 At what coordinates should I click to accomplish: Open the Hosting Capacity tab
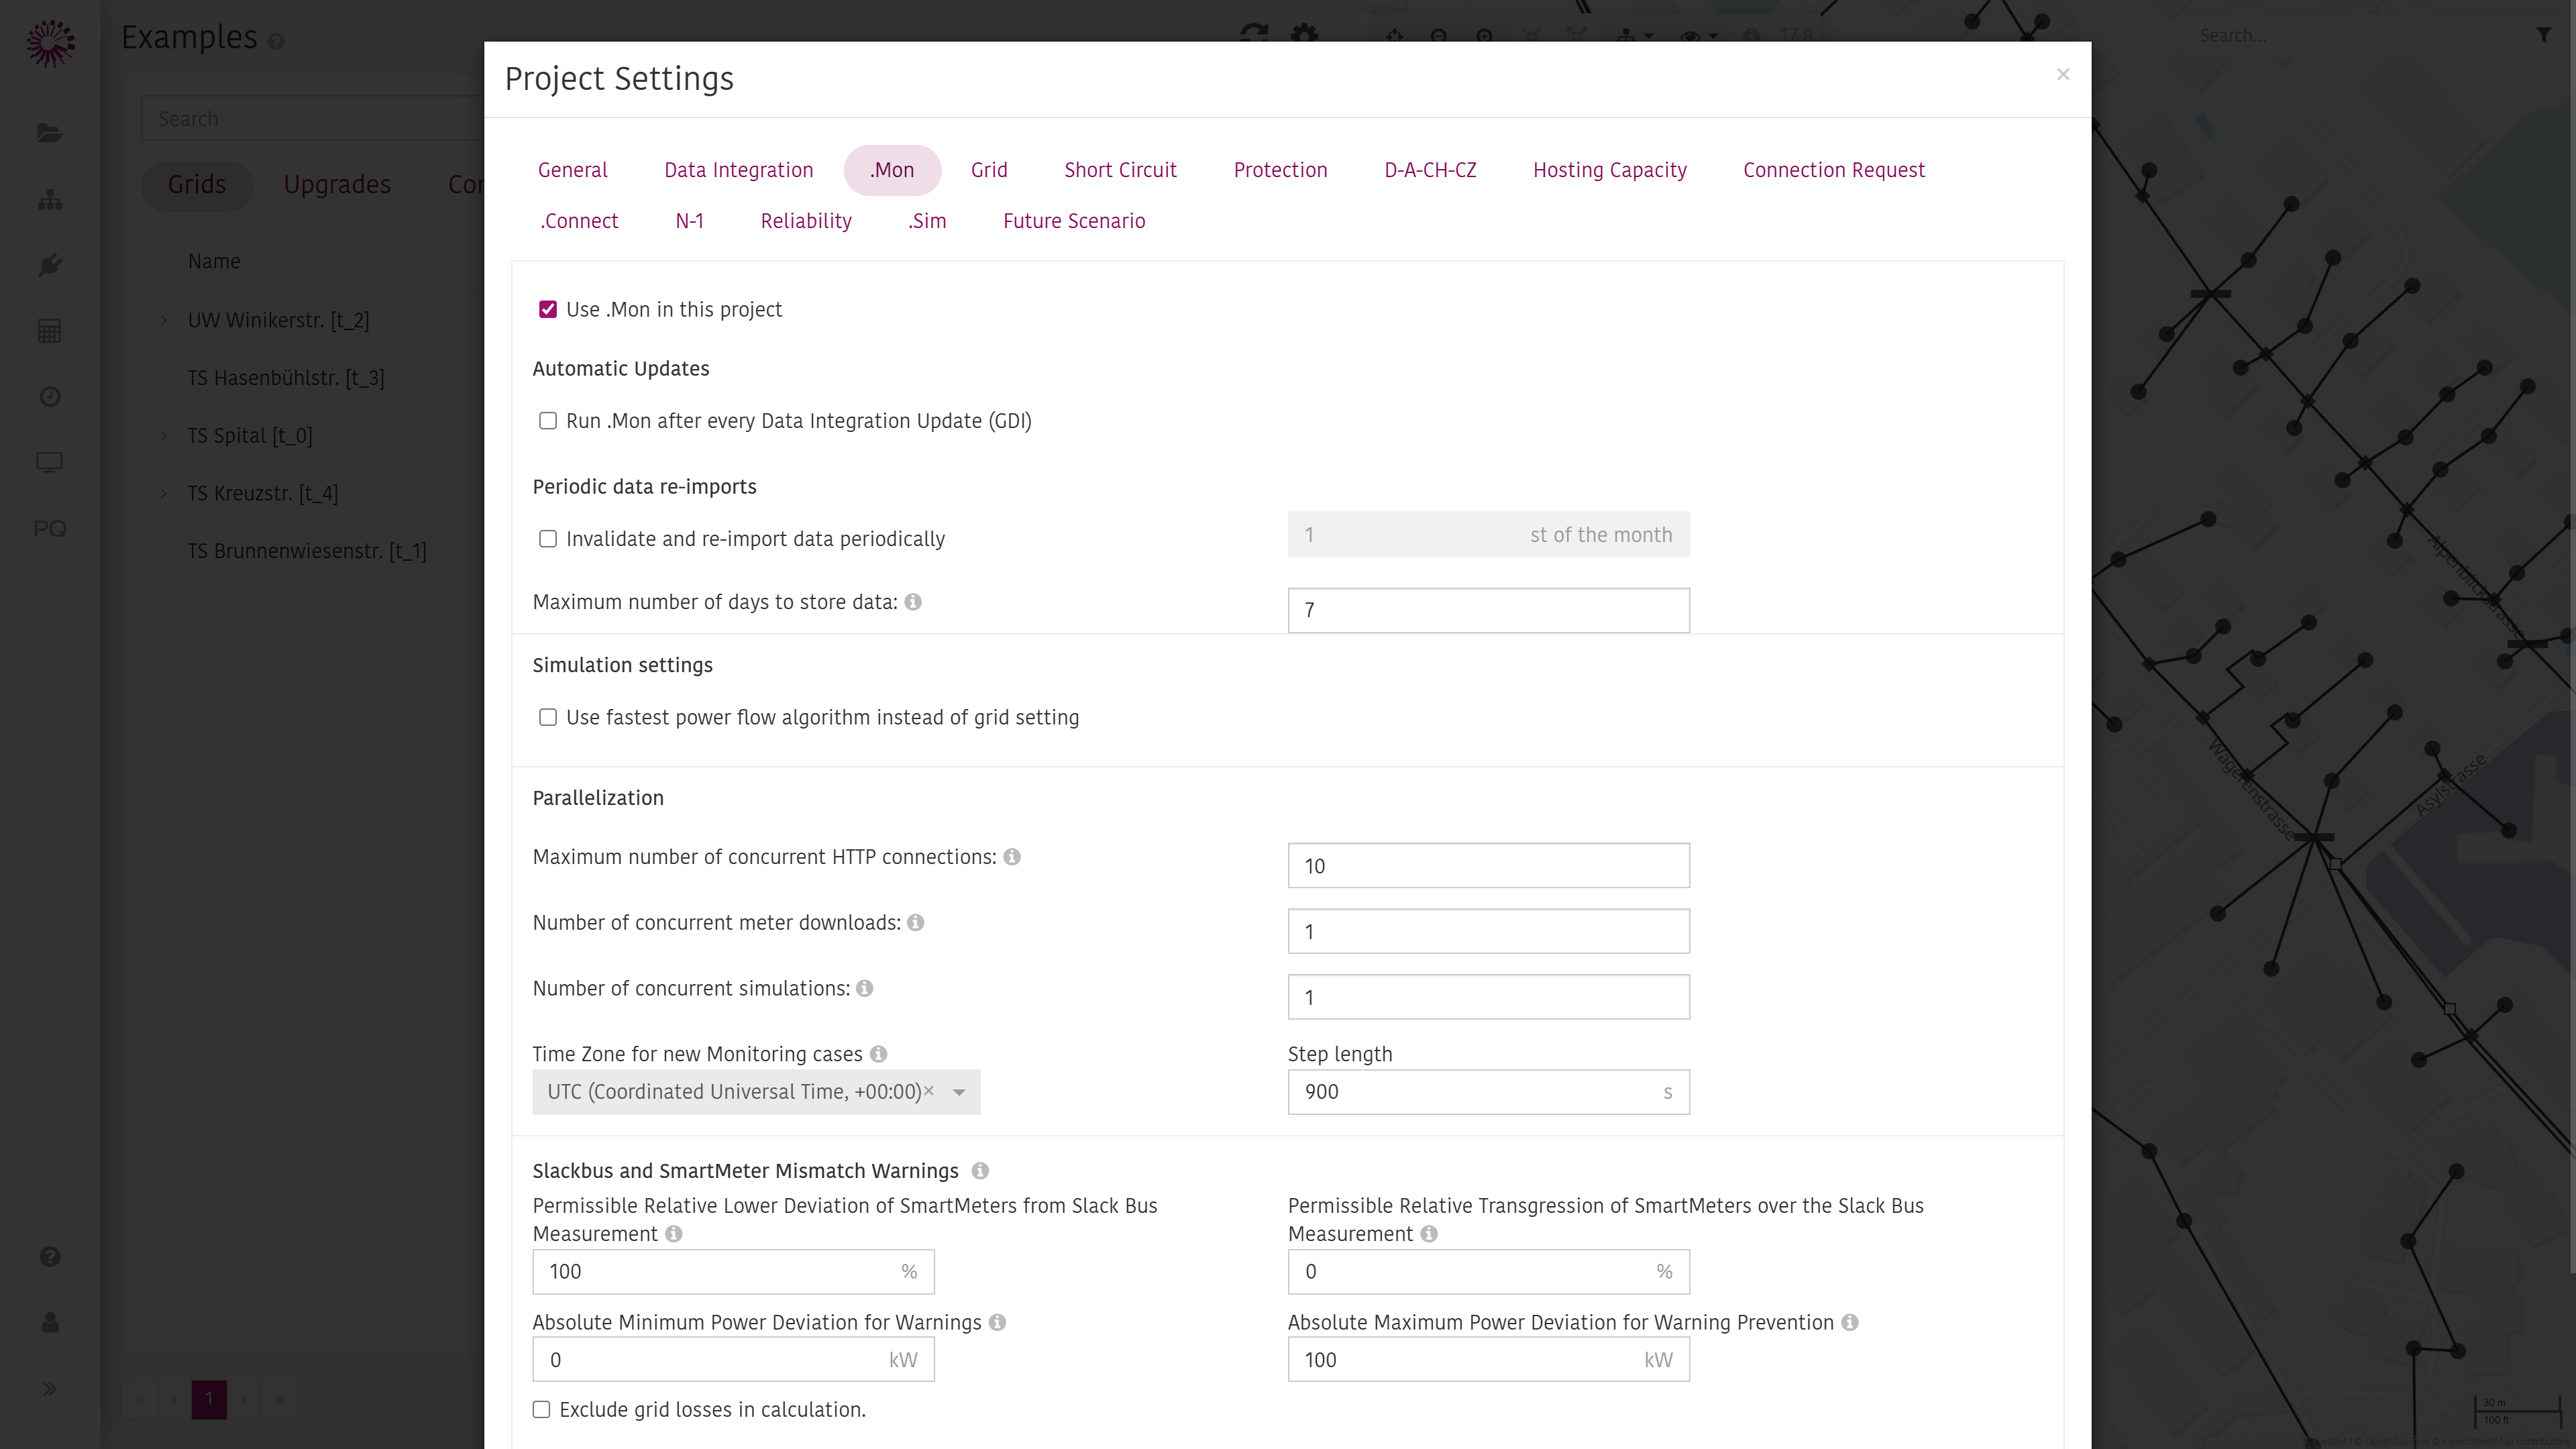[x=1609, y=170]
